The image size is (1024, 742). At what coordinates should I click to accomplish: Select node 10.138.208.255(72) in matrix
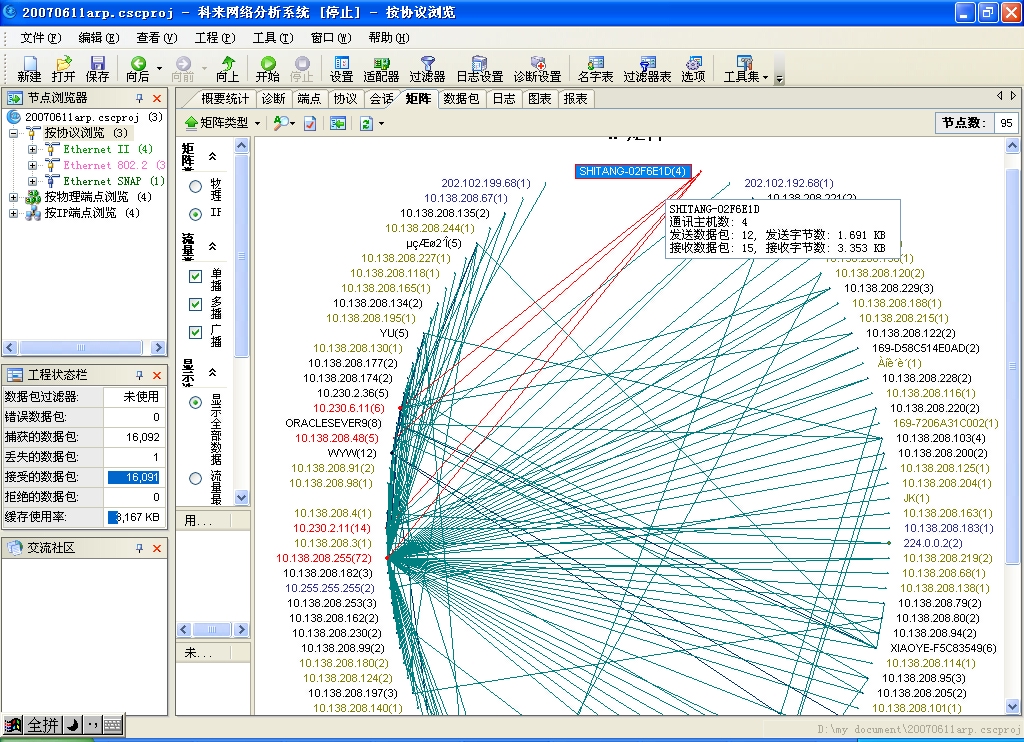pyautogui.click(x=324, y=558)
